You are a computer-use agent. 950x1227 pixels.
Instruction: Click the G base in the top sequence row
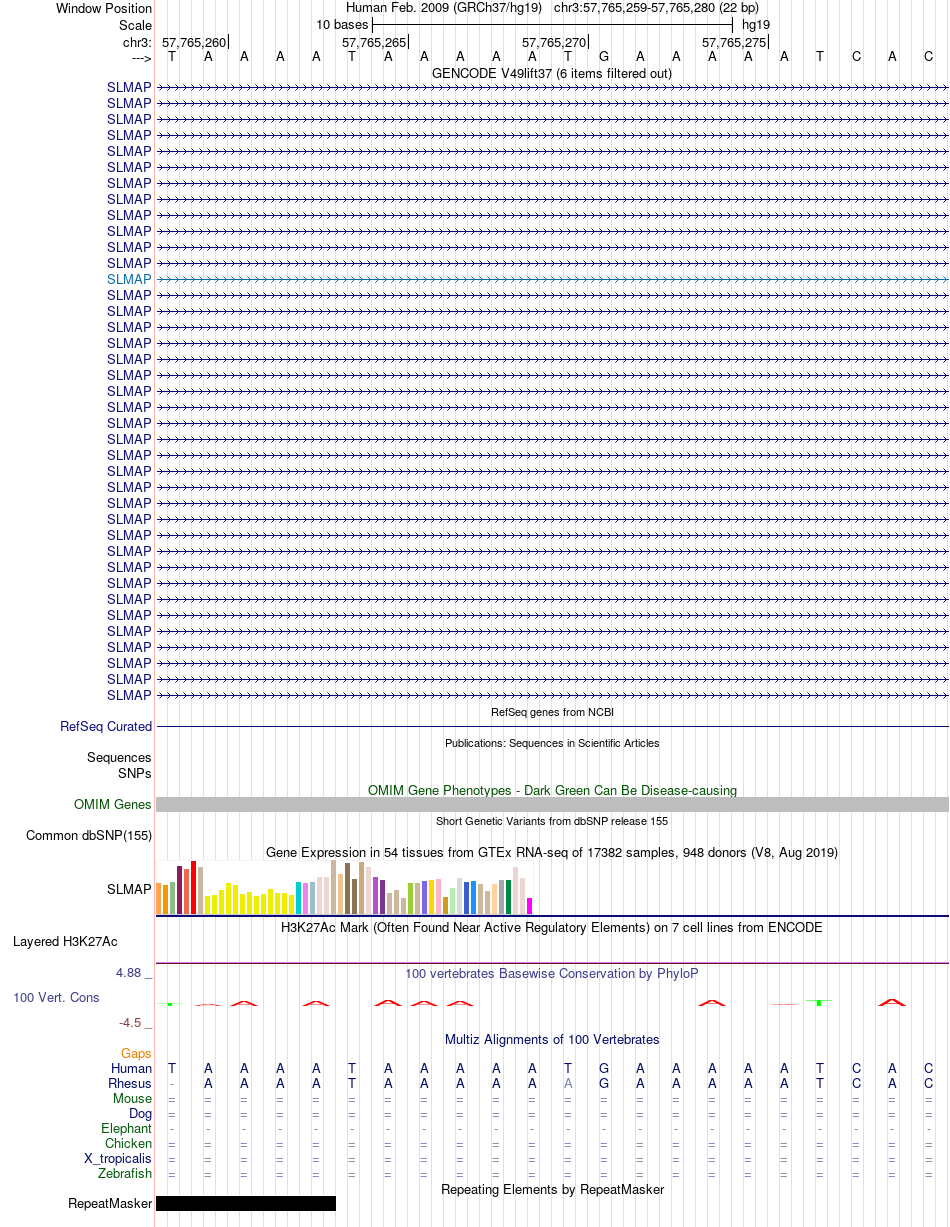(604, 57)
